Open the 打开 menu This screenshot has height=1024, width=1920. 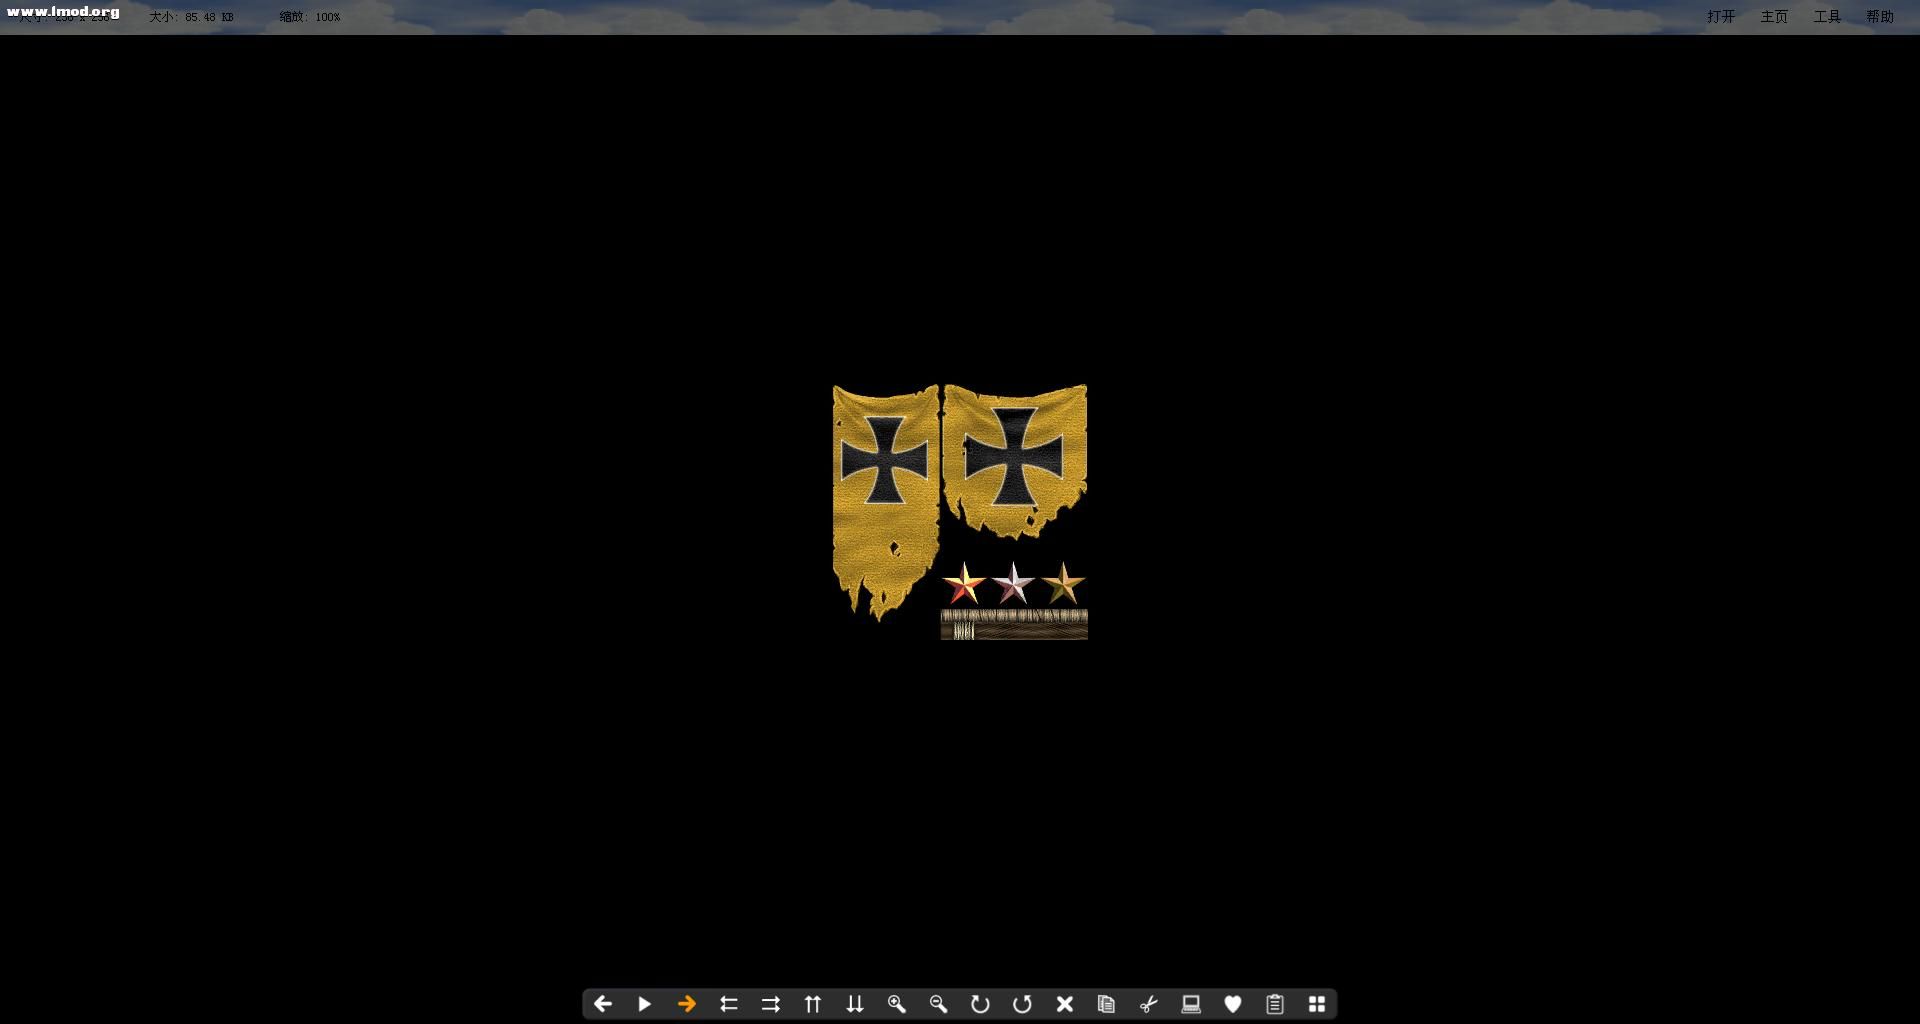click(1721, 17)
